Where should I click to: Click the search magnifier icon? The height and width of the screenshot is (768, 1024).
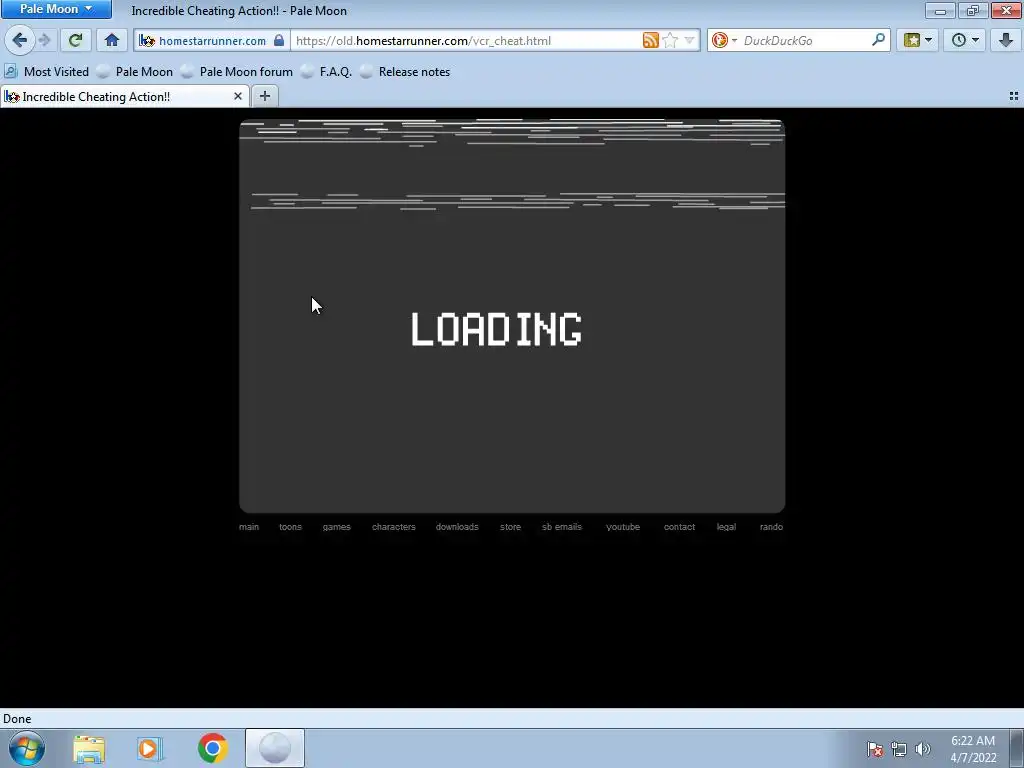point(878,40)
